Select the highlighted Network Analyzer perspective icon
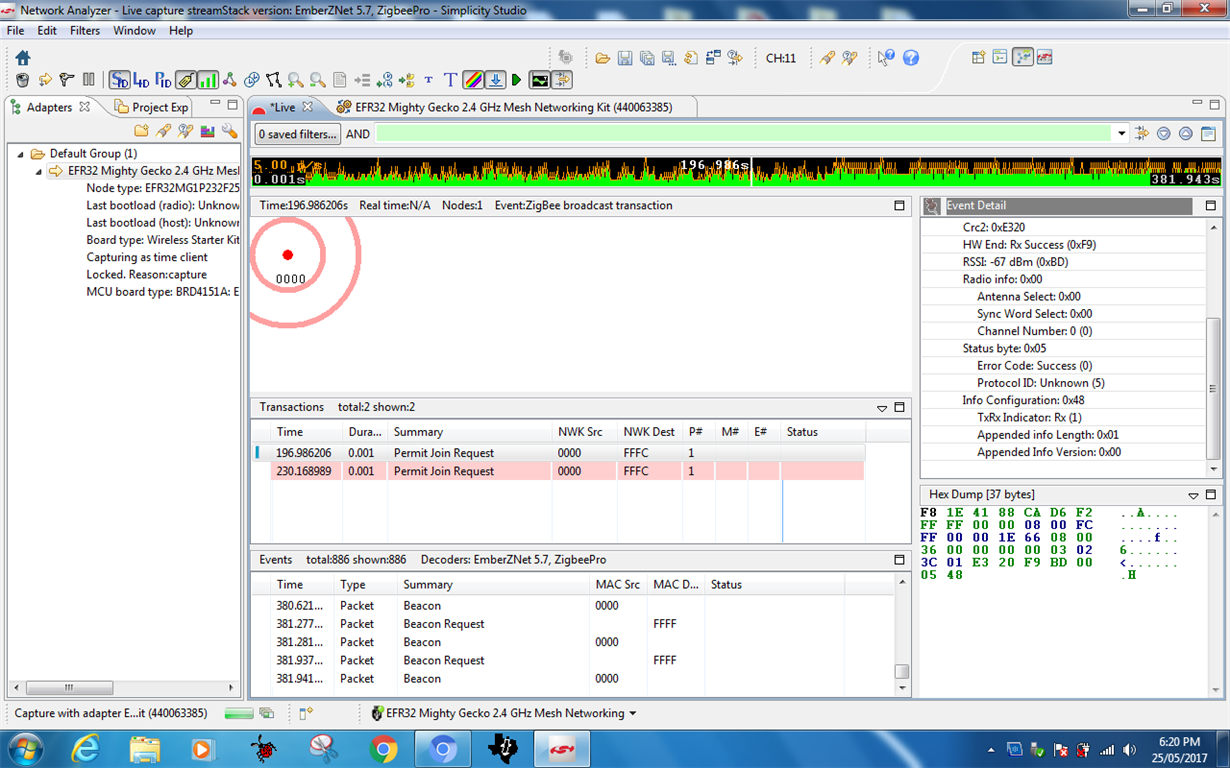 [1022, 57]
